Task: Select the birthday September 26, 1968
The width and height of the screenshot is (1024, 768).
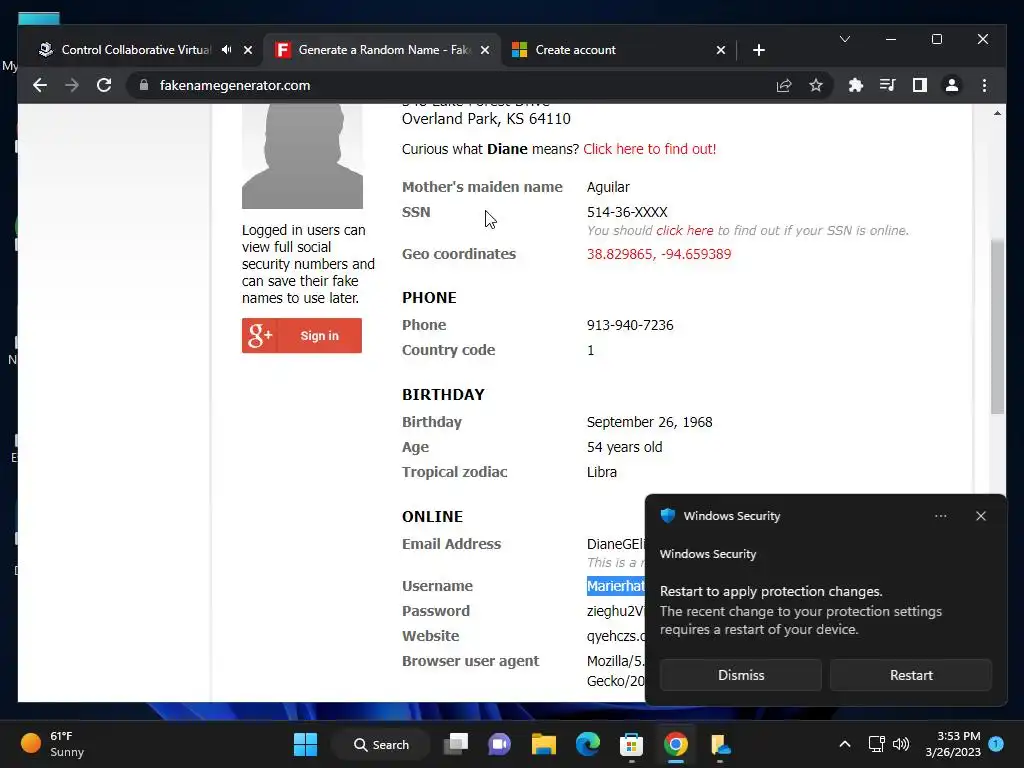Action: [649, 423]
